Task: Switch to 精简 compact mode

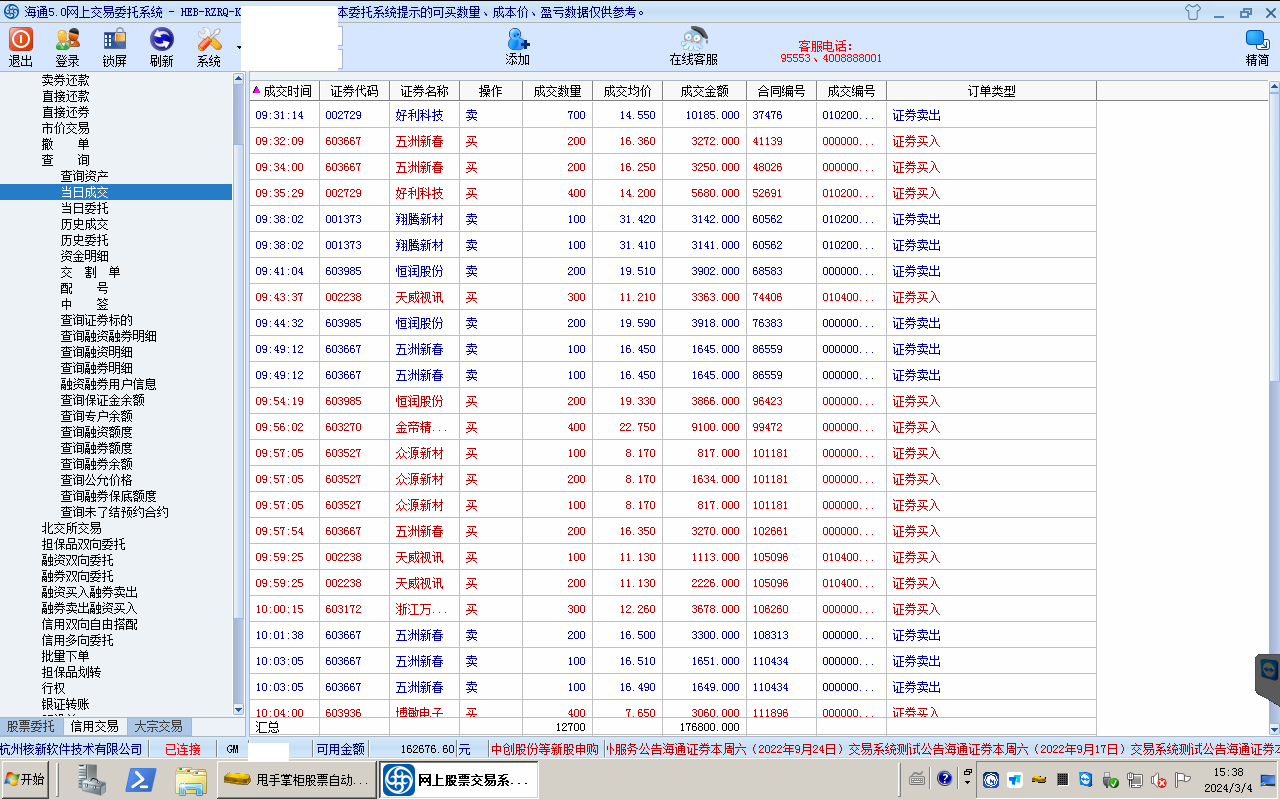Action: 1257,46
